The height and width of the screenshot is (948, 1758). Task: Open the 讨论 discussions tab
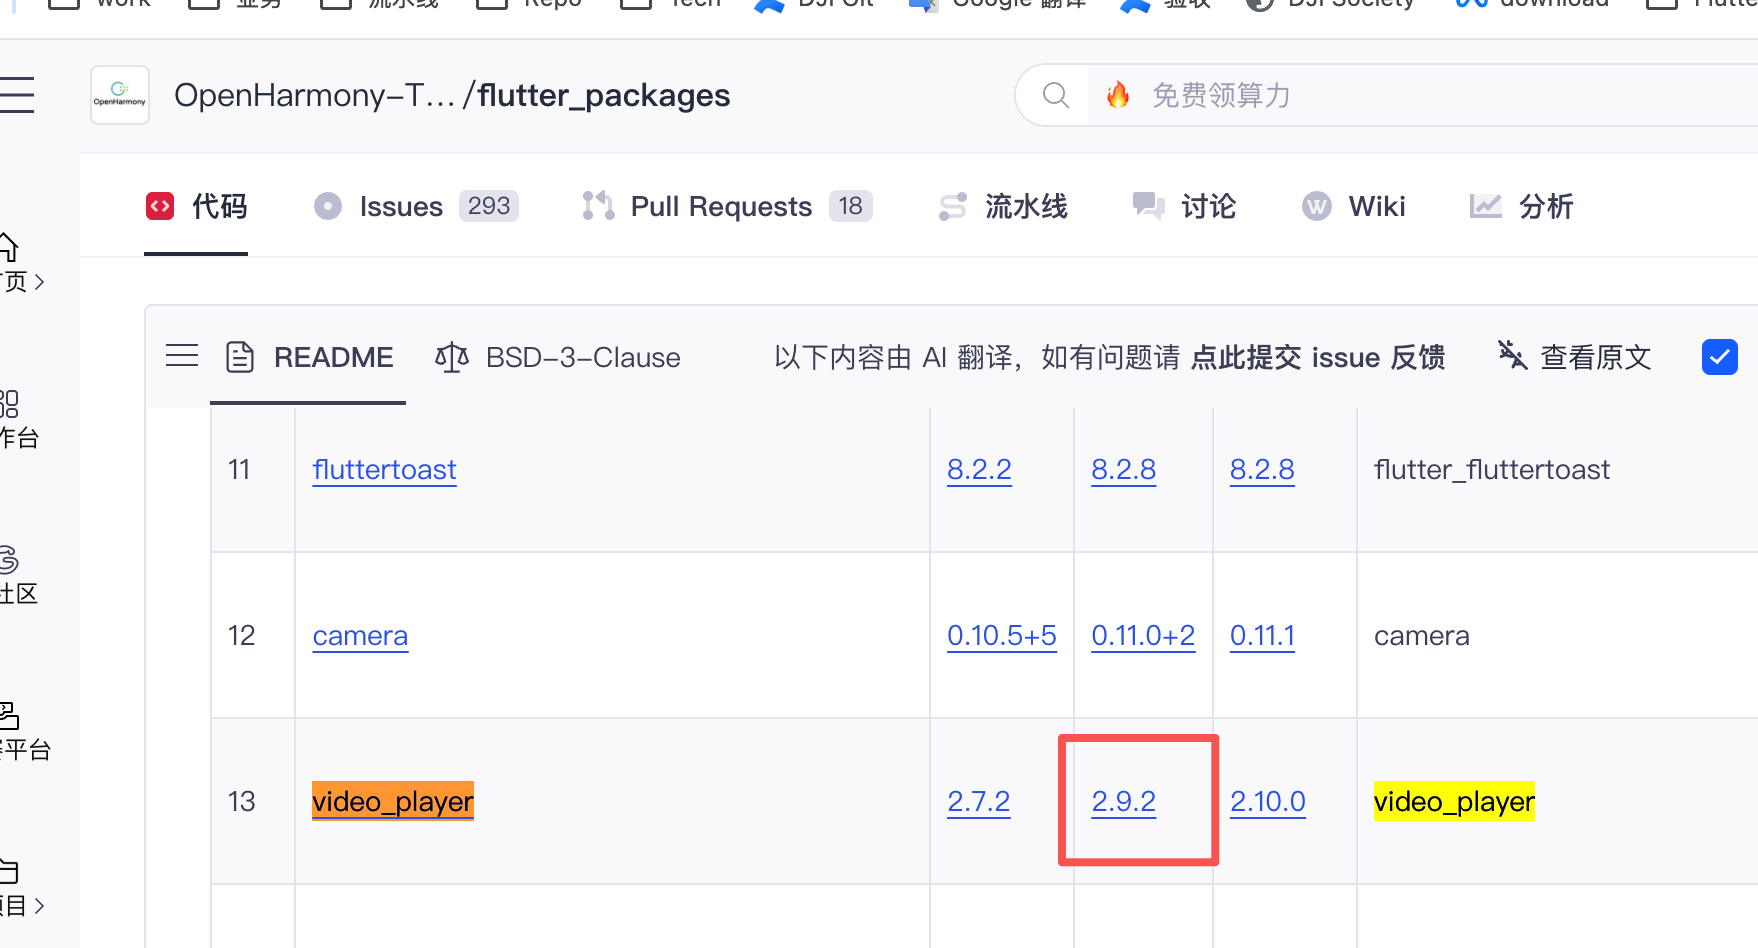coord(1185,207)
